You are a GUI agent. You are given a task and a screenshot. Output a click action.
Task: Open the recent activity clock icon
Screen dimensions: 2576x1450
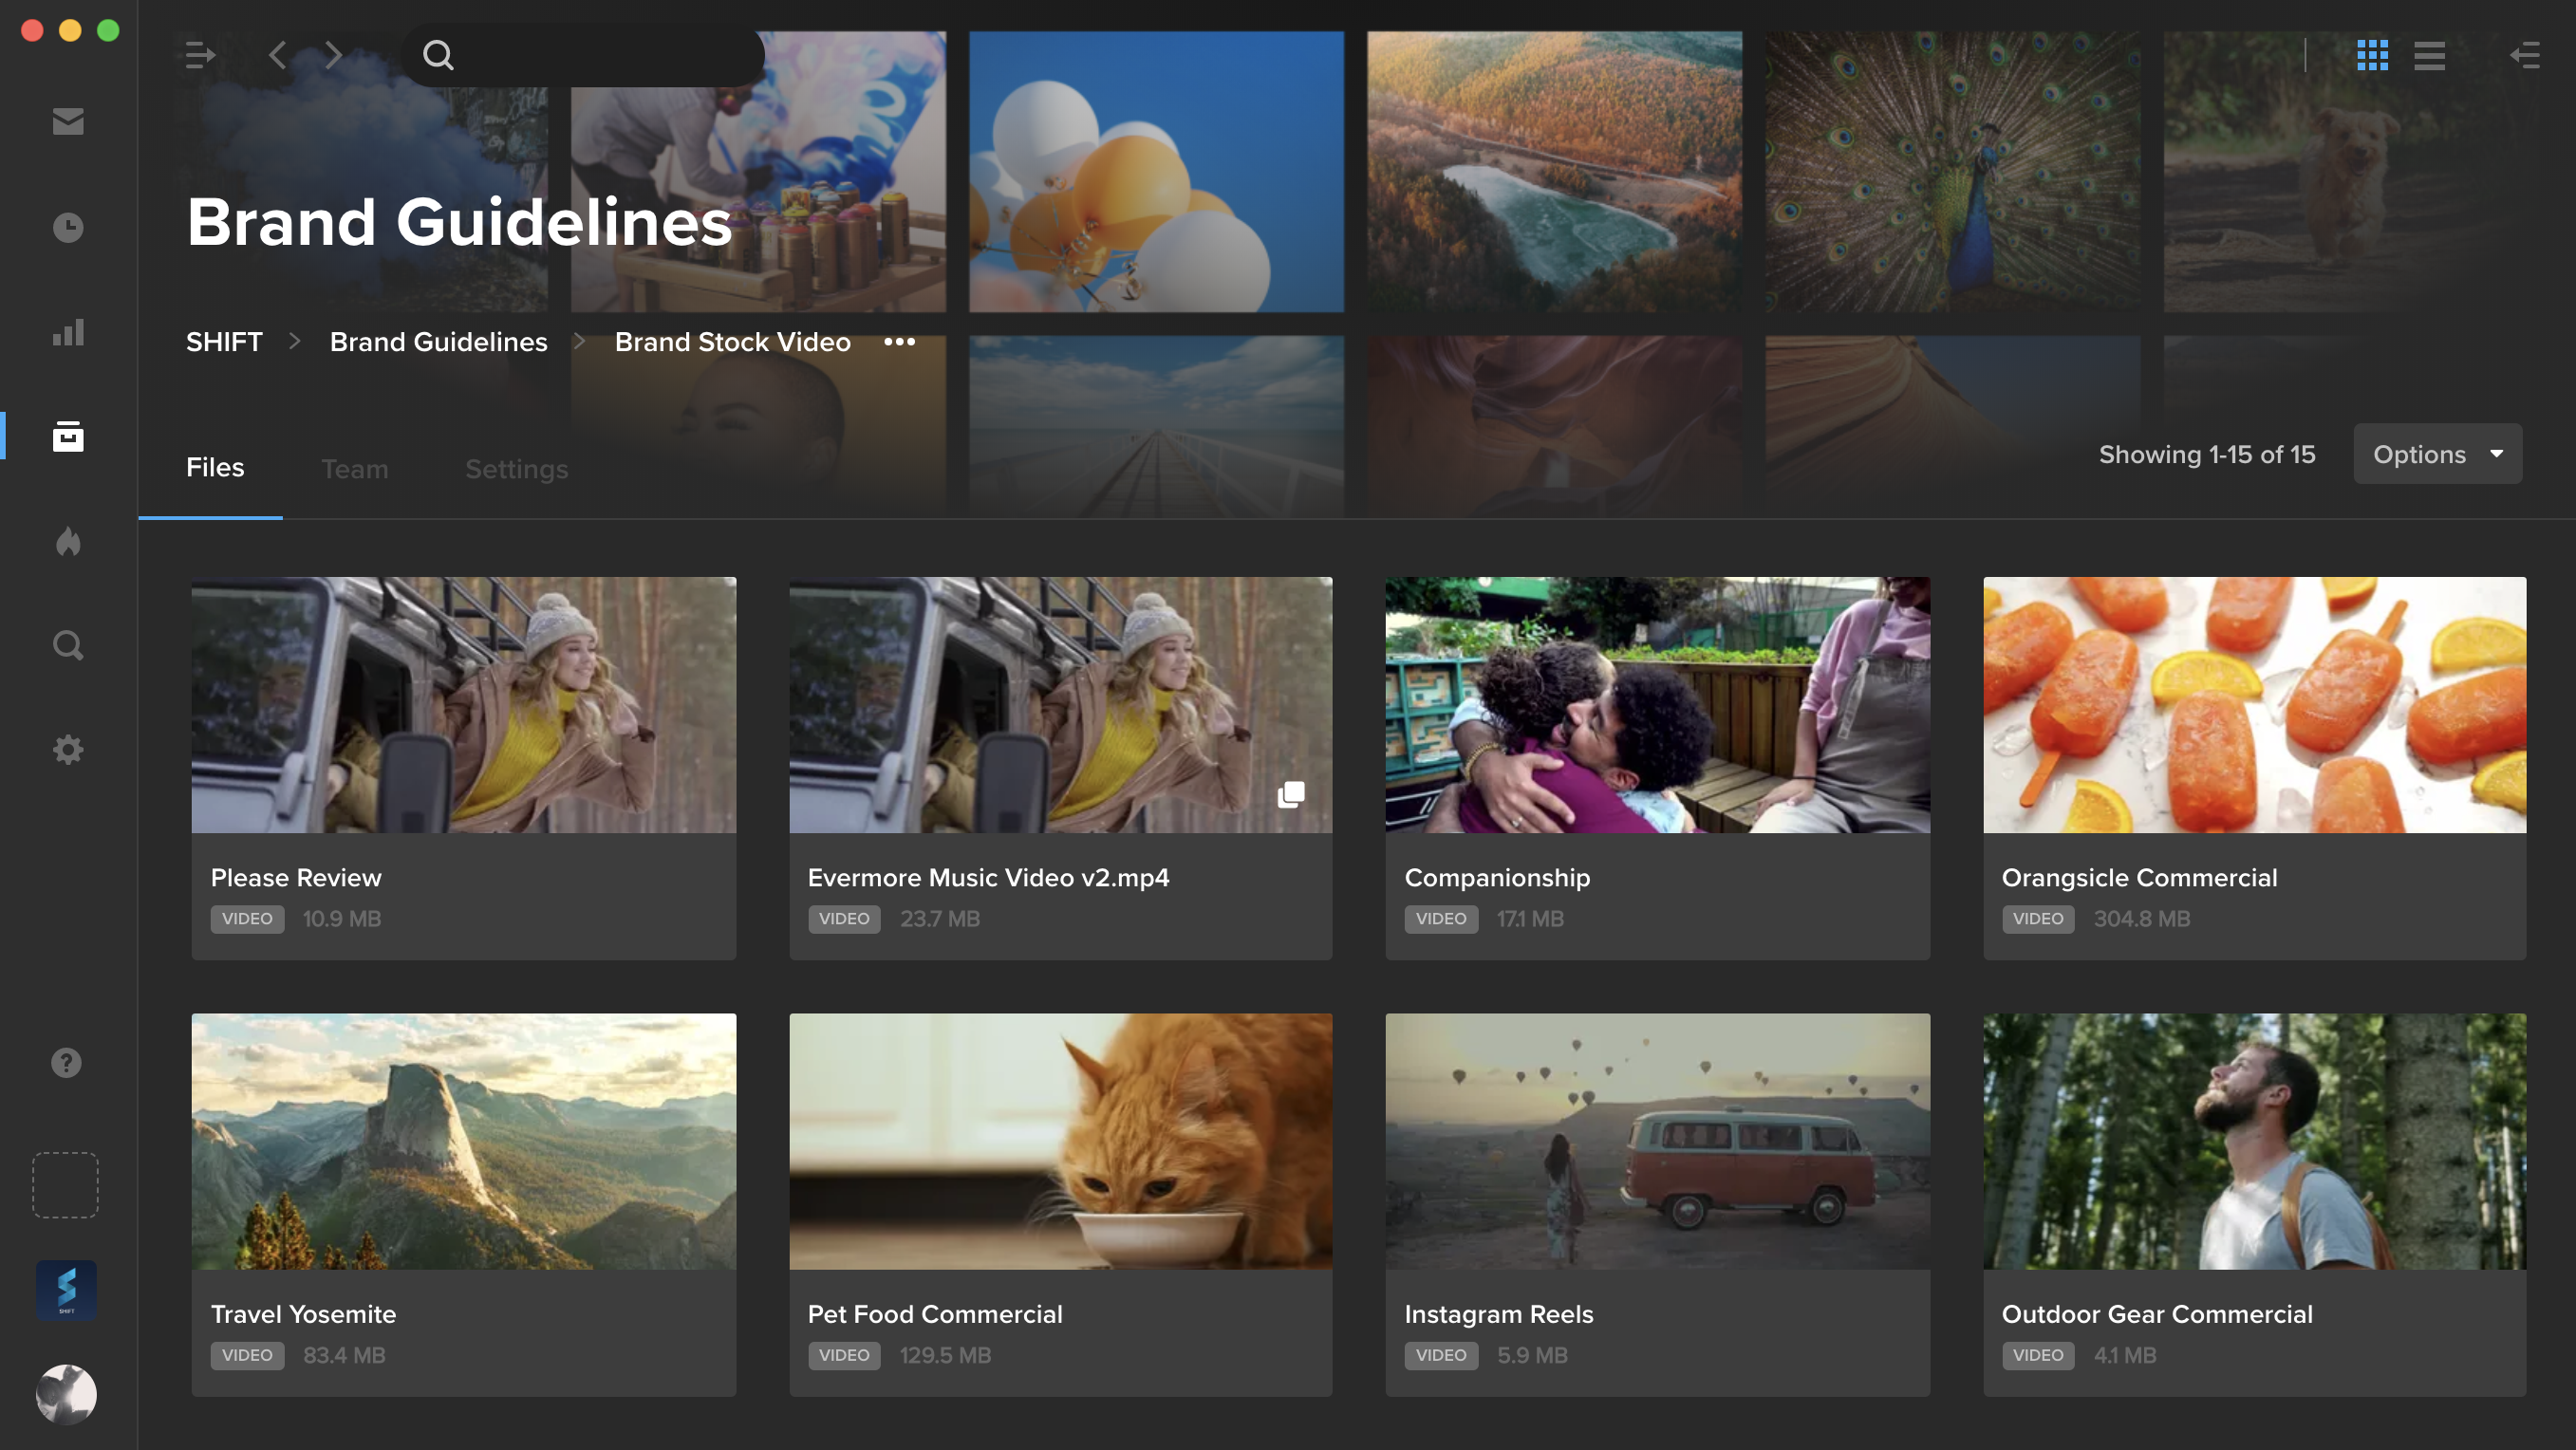[x=68, y=227]
